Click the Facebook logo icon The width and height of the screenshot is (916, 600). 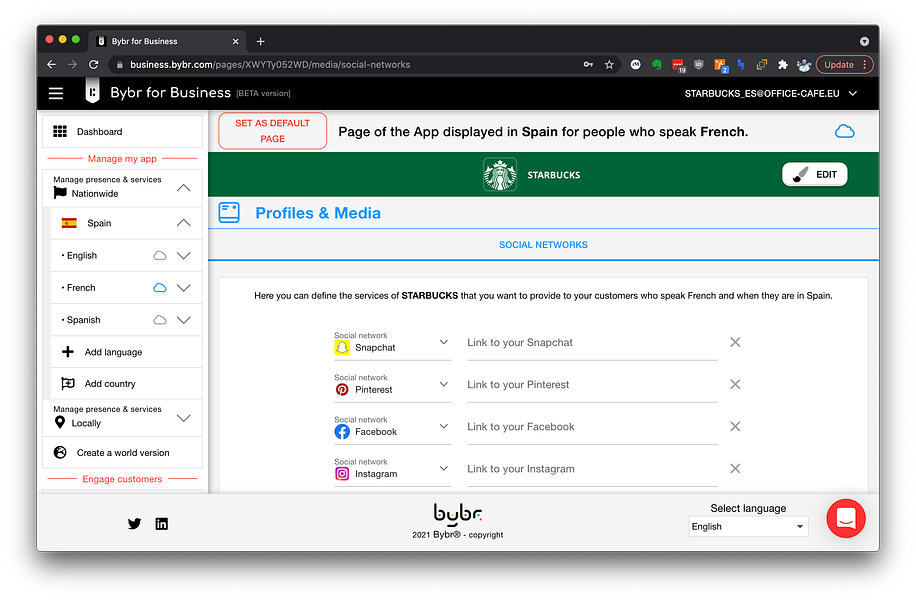click(x=342, y=432)
